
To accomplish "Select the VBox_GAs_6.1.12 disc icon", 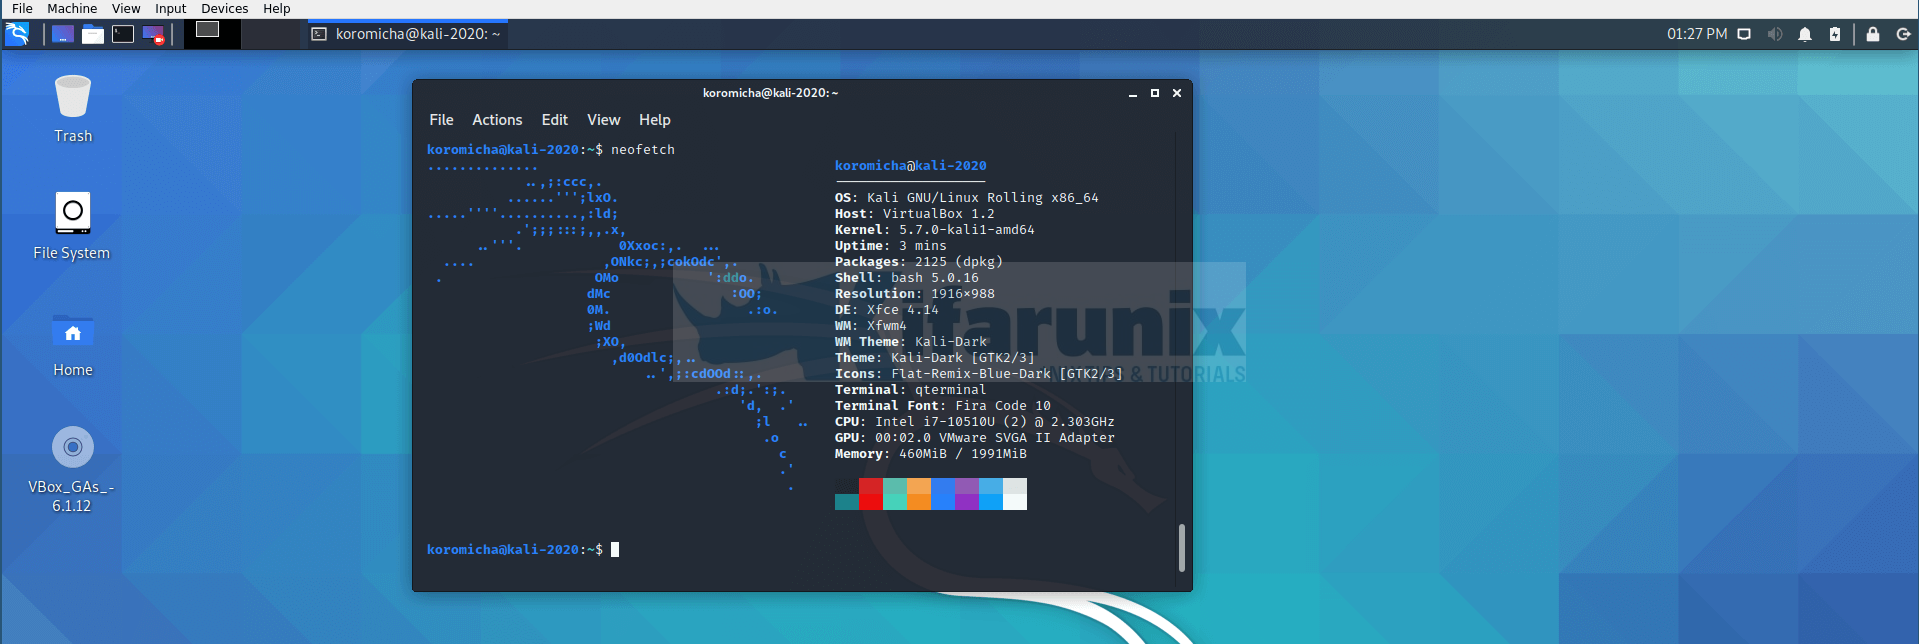I will tap(72, 470).
